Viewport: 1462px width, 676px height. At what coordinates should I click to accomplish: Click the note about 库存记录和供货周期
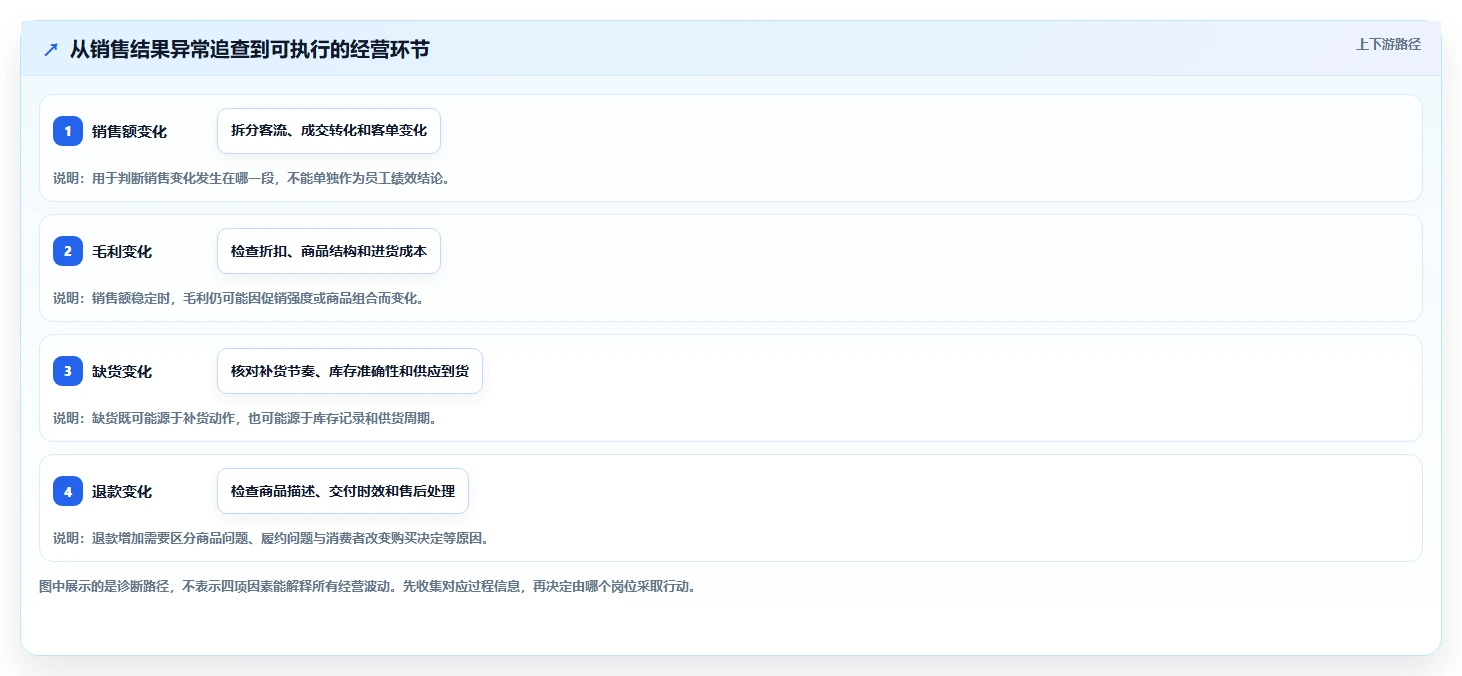coord(245,418)
